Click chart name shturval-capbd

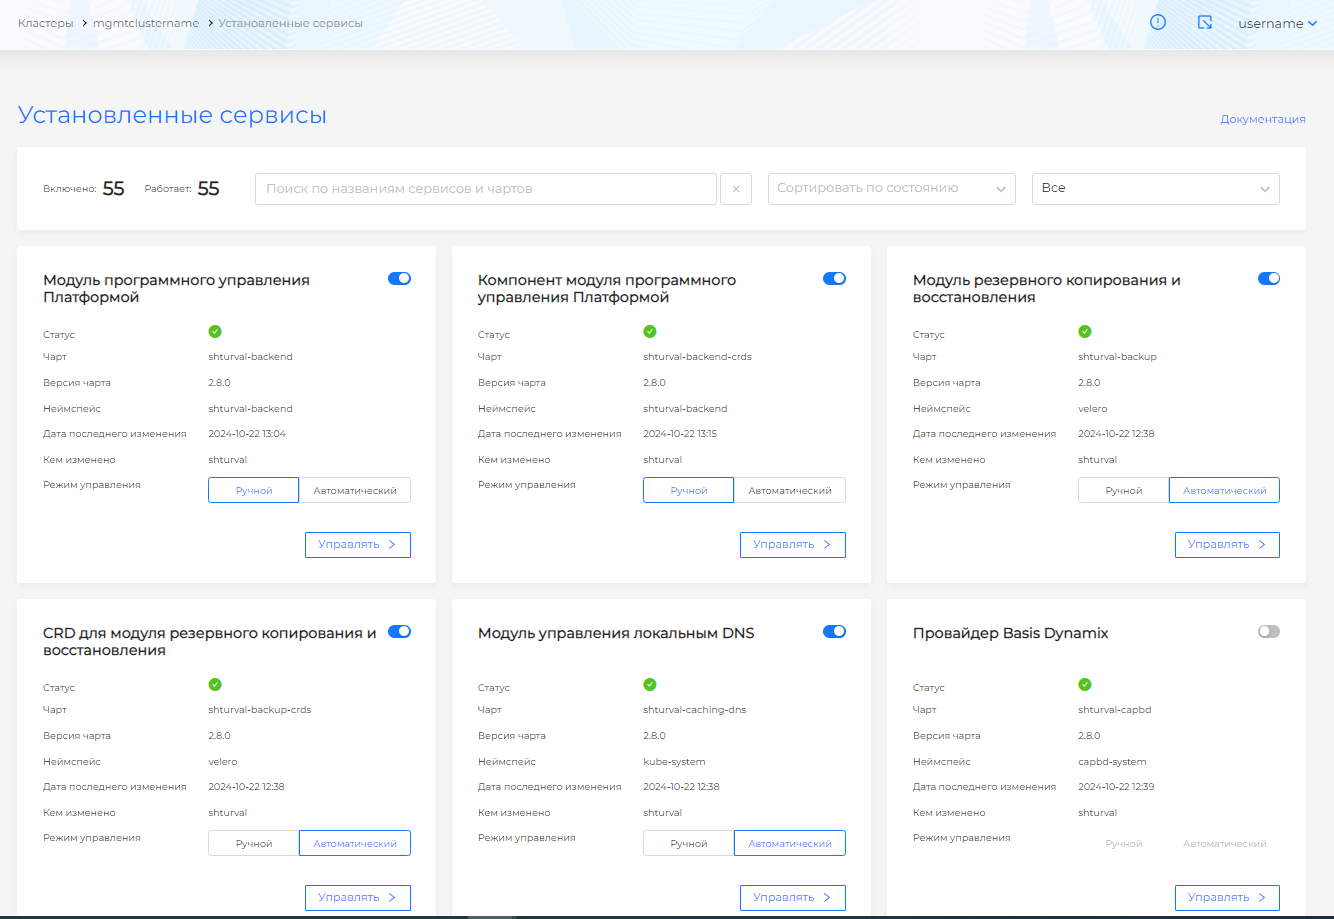1115,710
